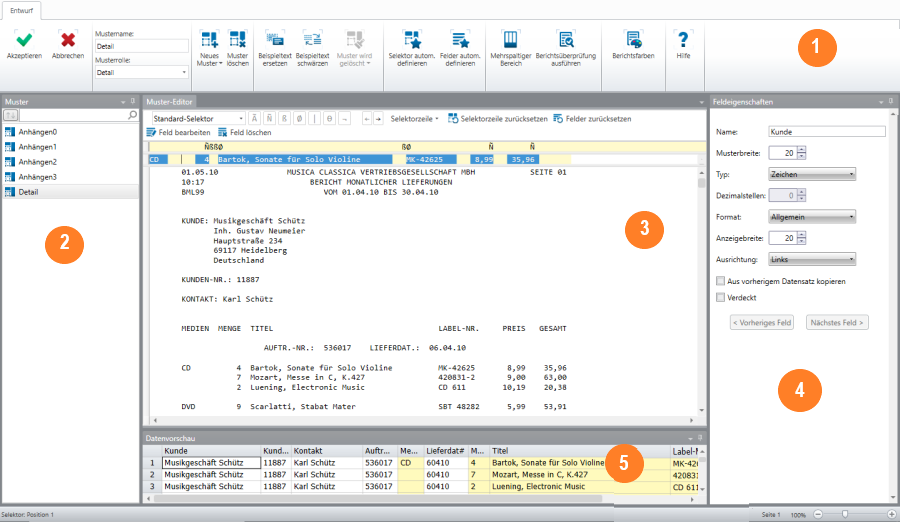This screenshot has height=522, width=900.
Task: Increase Musterbreite with the up stepper
Action: coord(802,149)
